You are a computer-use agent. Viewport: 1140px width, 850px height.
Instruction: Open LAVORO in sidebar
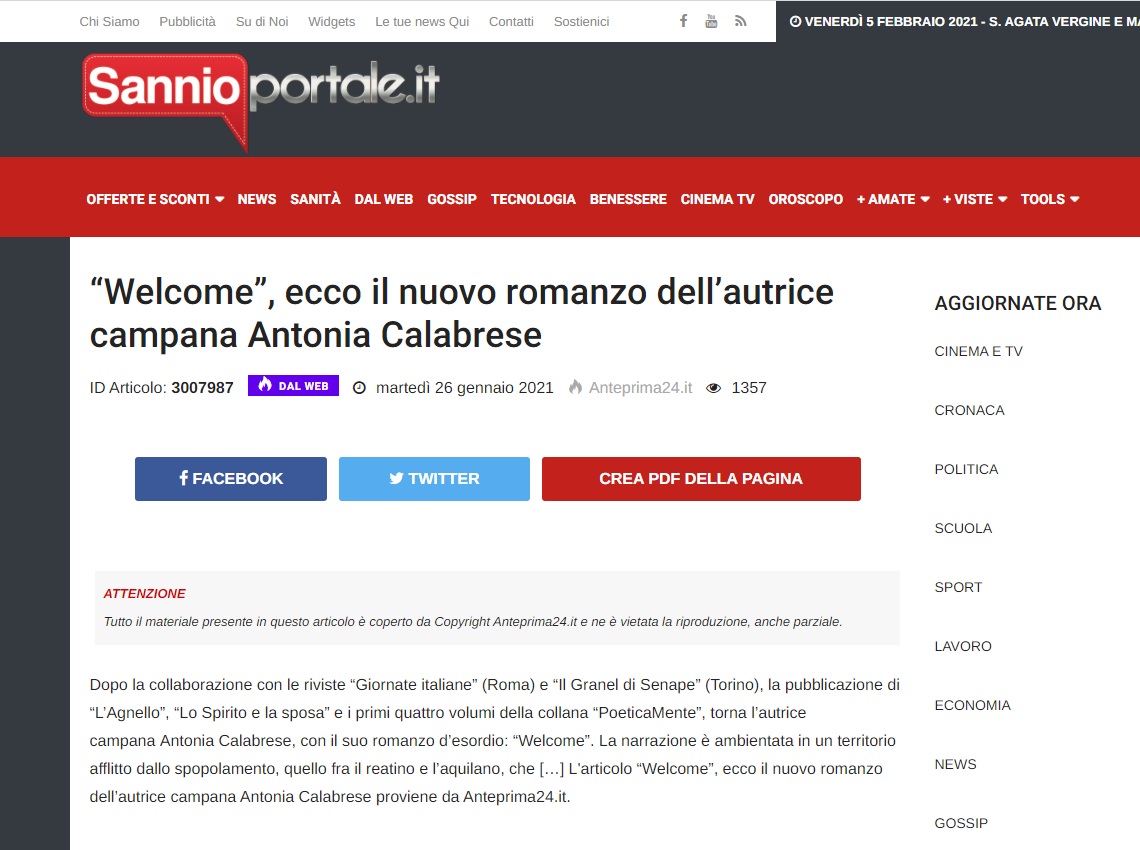pyautogui.click(x=963, y=646)
